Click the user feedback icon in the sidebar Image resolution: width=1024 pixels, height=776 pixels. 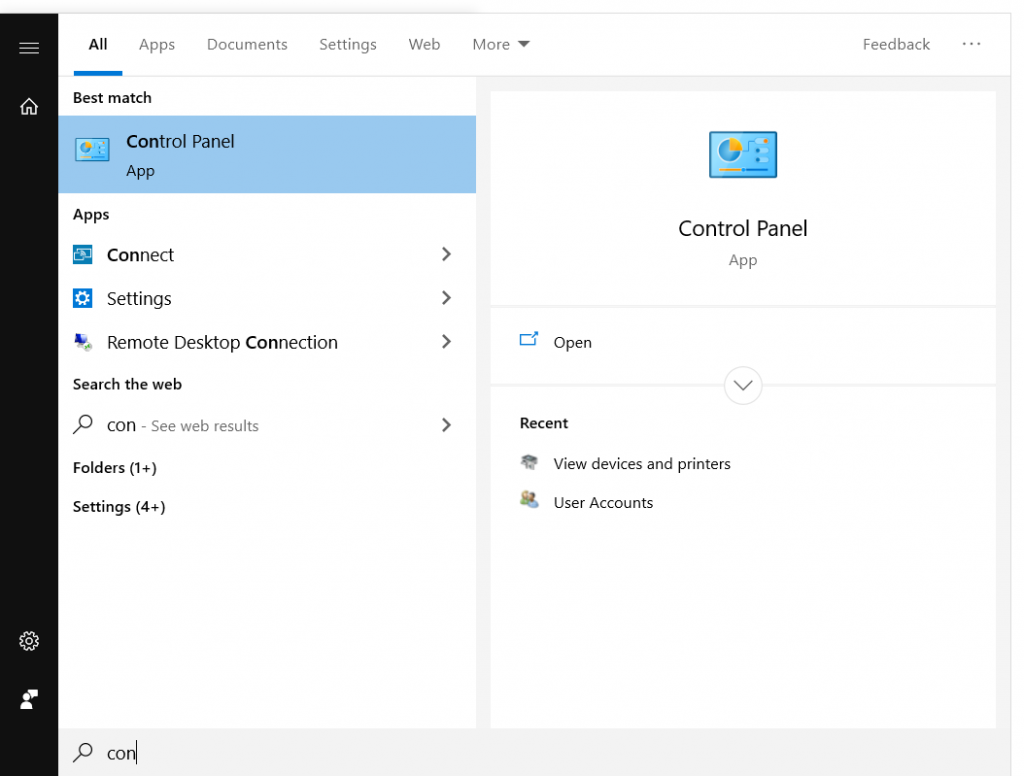(29, 700)
